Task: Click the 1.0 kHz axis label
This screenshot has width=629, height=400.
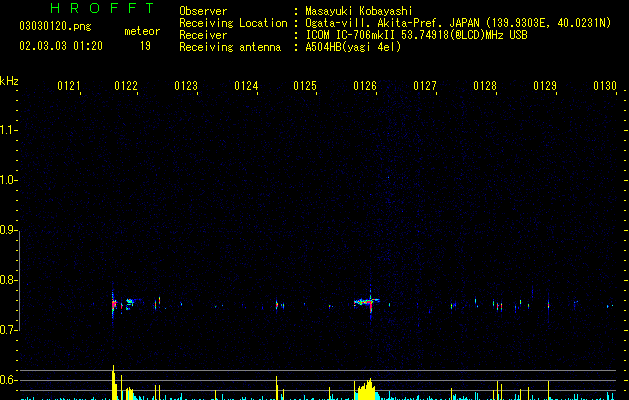Action: (x=8, y=180)
